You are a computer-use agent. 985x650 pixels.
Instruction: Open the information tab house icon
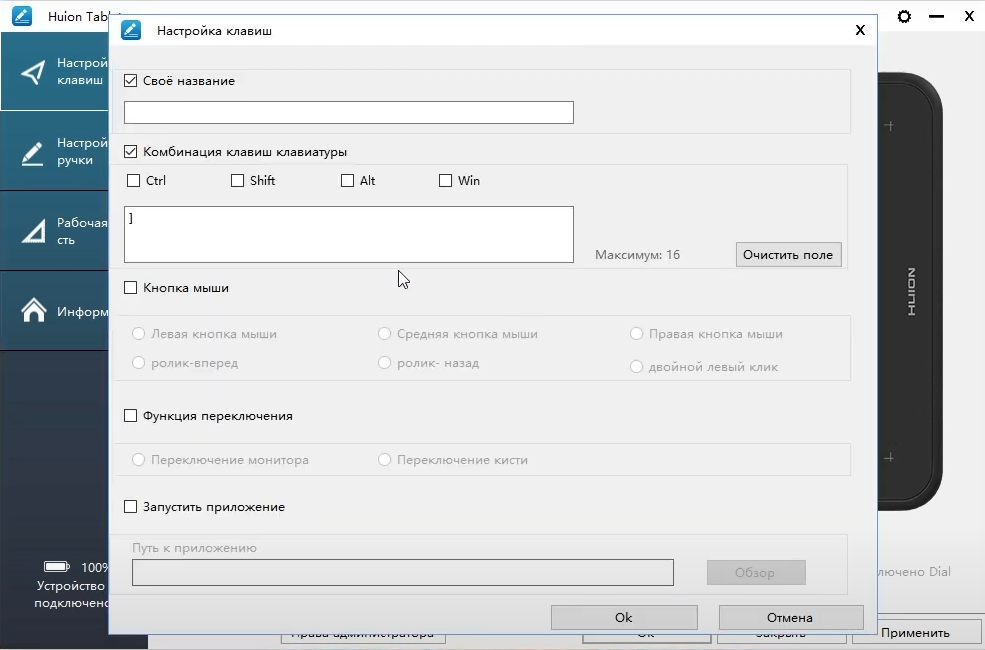coord(33,311)
